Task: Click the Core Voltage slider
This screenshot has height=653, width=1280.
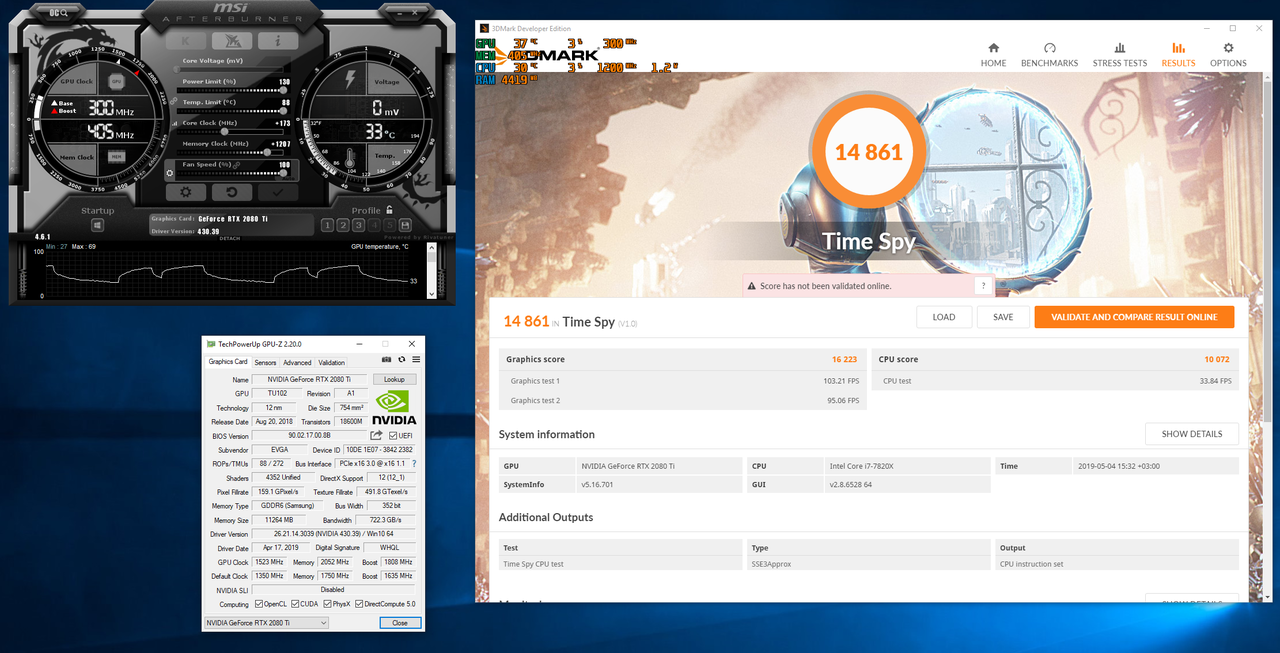Action: (230, 69)
